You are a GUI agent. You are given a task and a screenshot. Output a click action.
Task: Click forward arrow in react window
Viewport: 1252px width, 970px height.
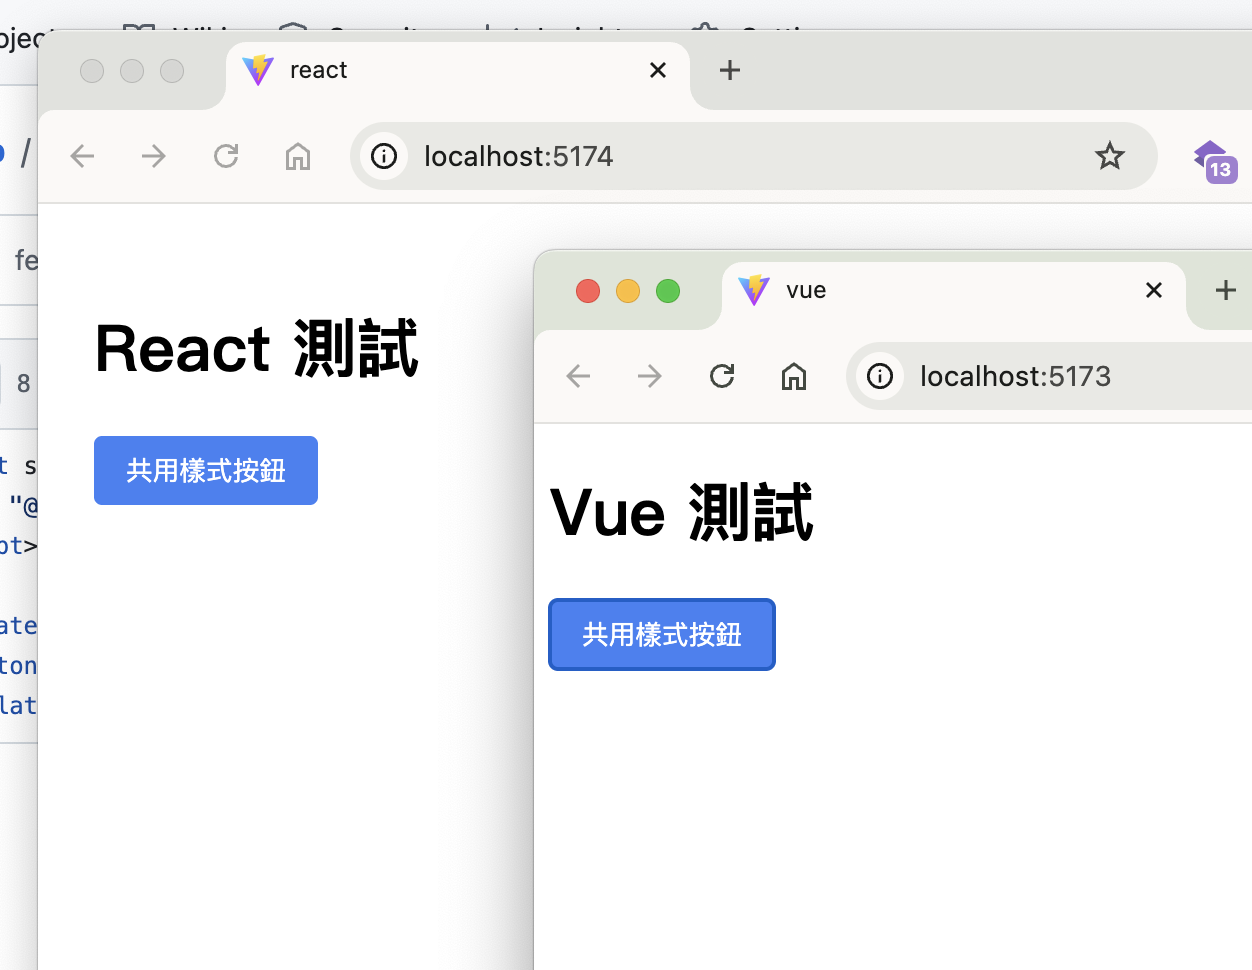click(154, 156)
